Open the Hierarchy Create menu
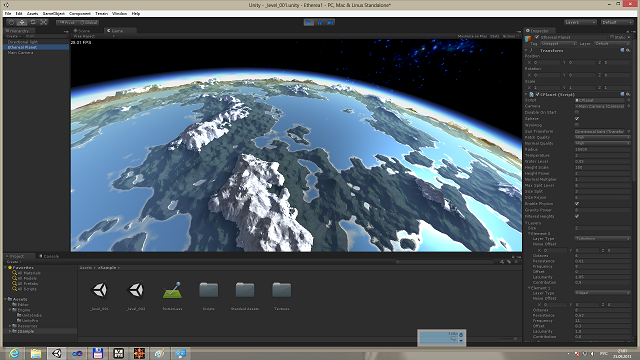The width and height of the screenshot is (640, 360). point(13,36)
